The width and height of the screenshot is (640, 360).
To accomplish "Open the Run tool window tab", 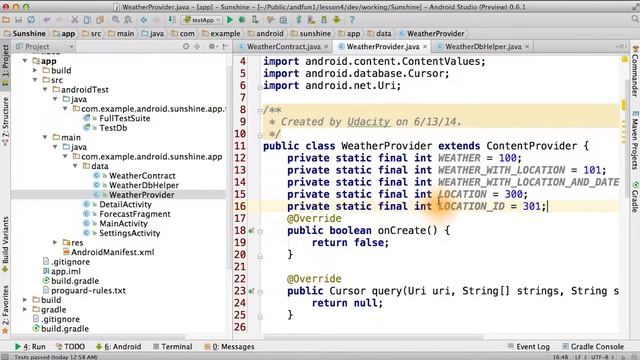I will 30,347.
